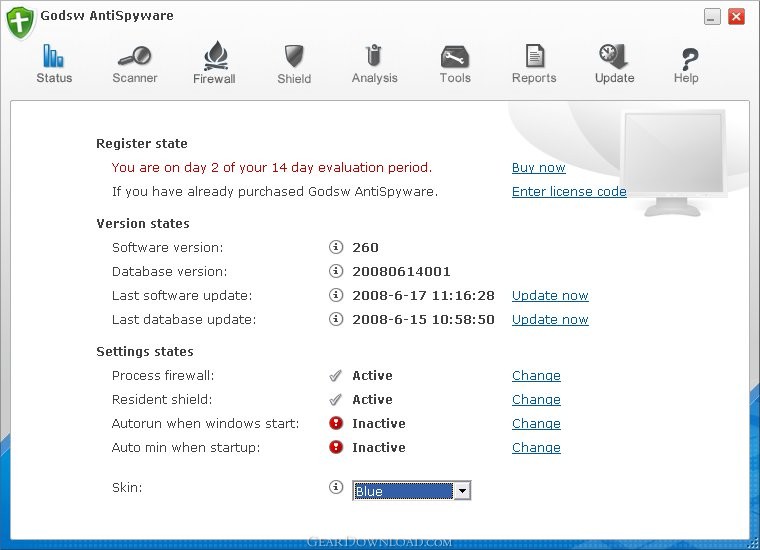Minimize the Godsw AntiSpyware window

[x=712, y=17]
